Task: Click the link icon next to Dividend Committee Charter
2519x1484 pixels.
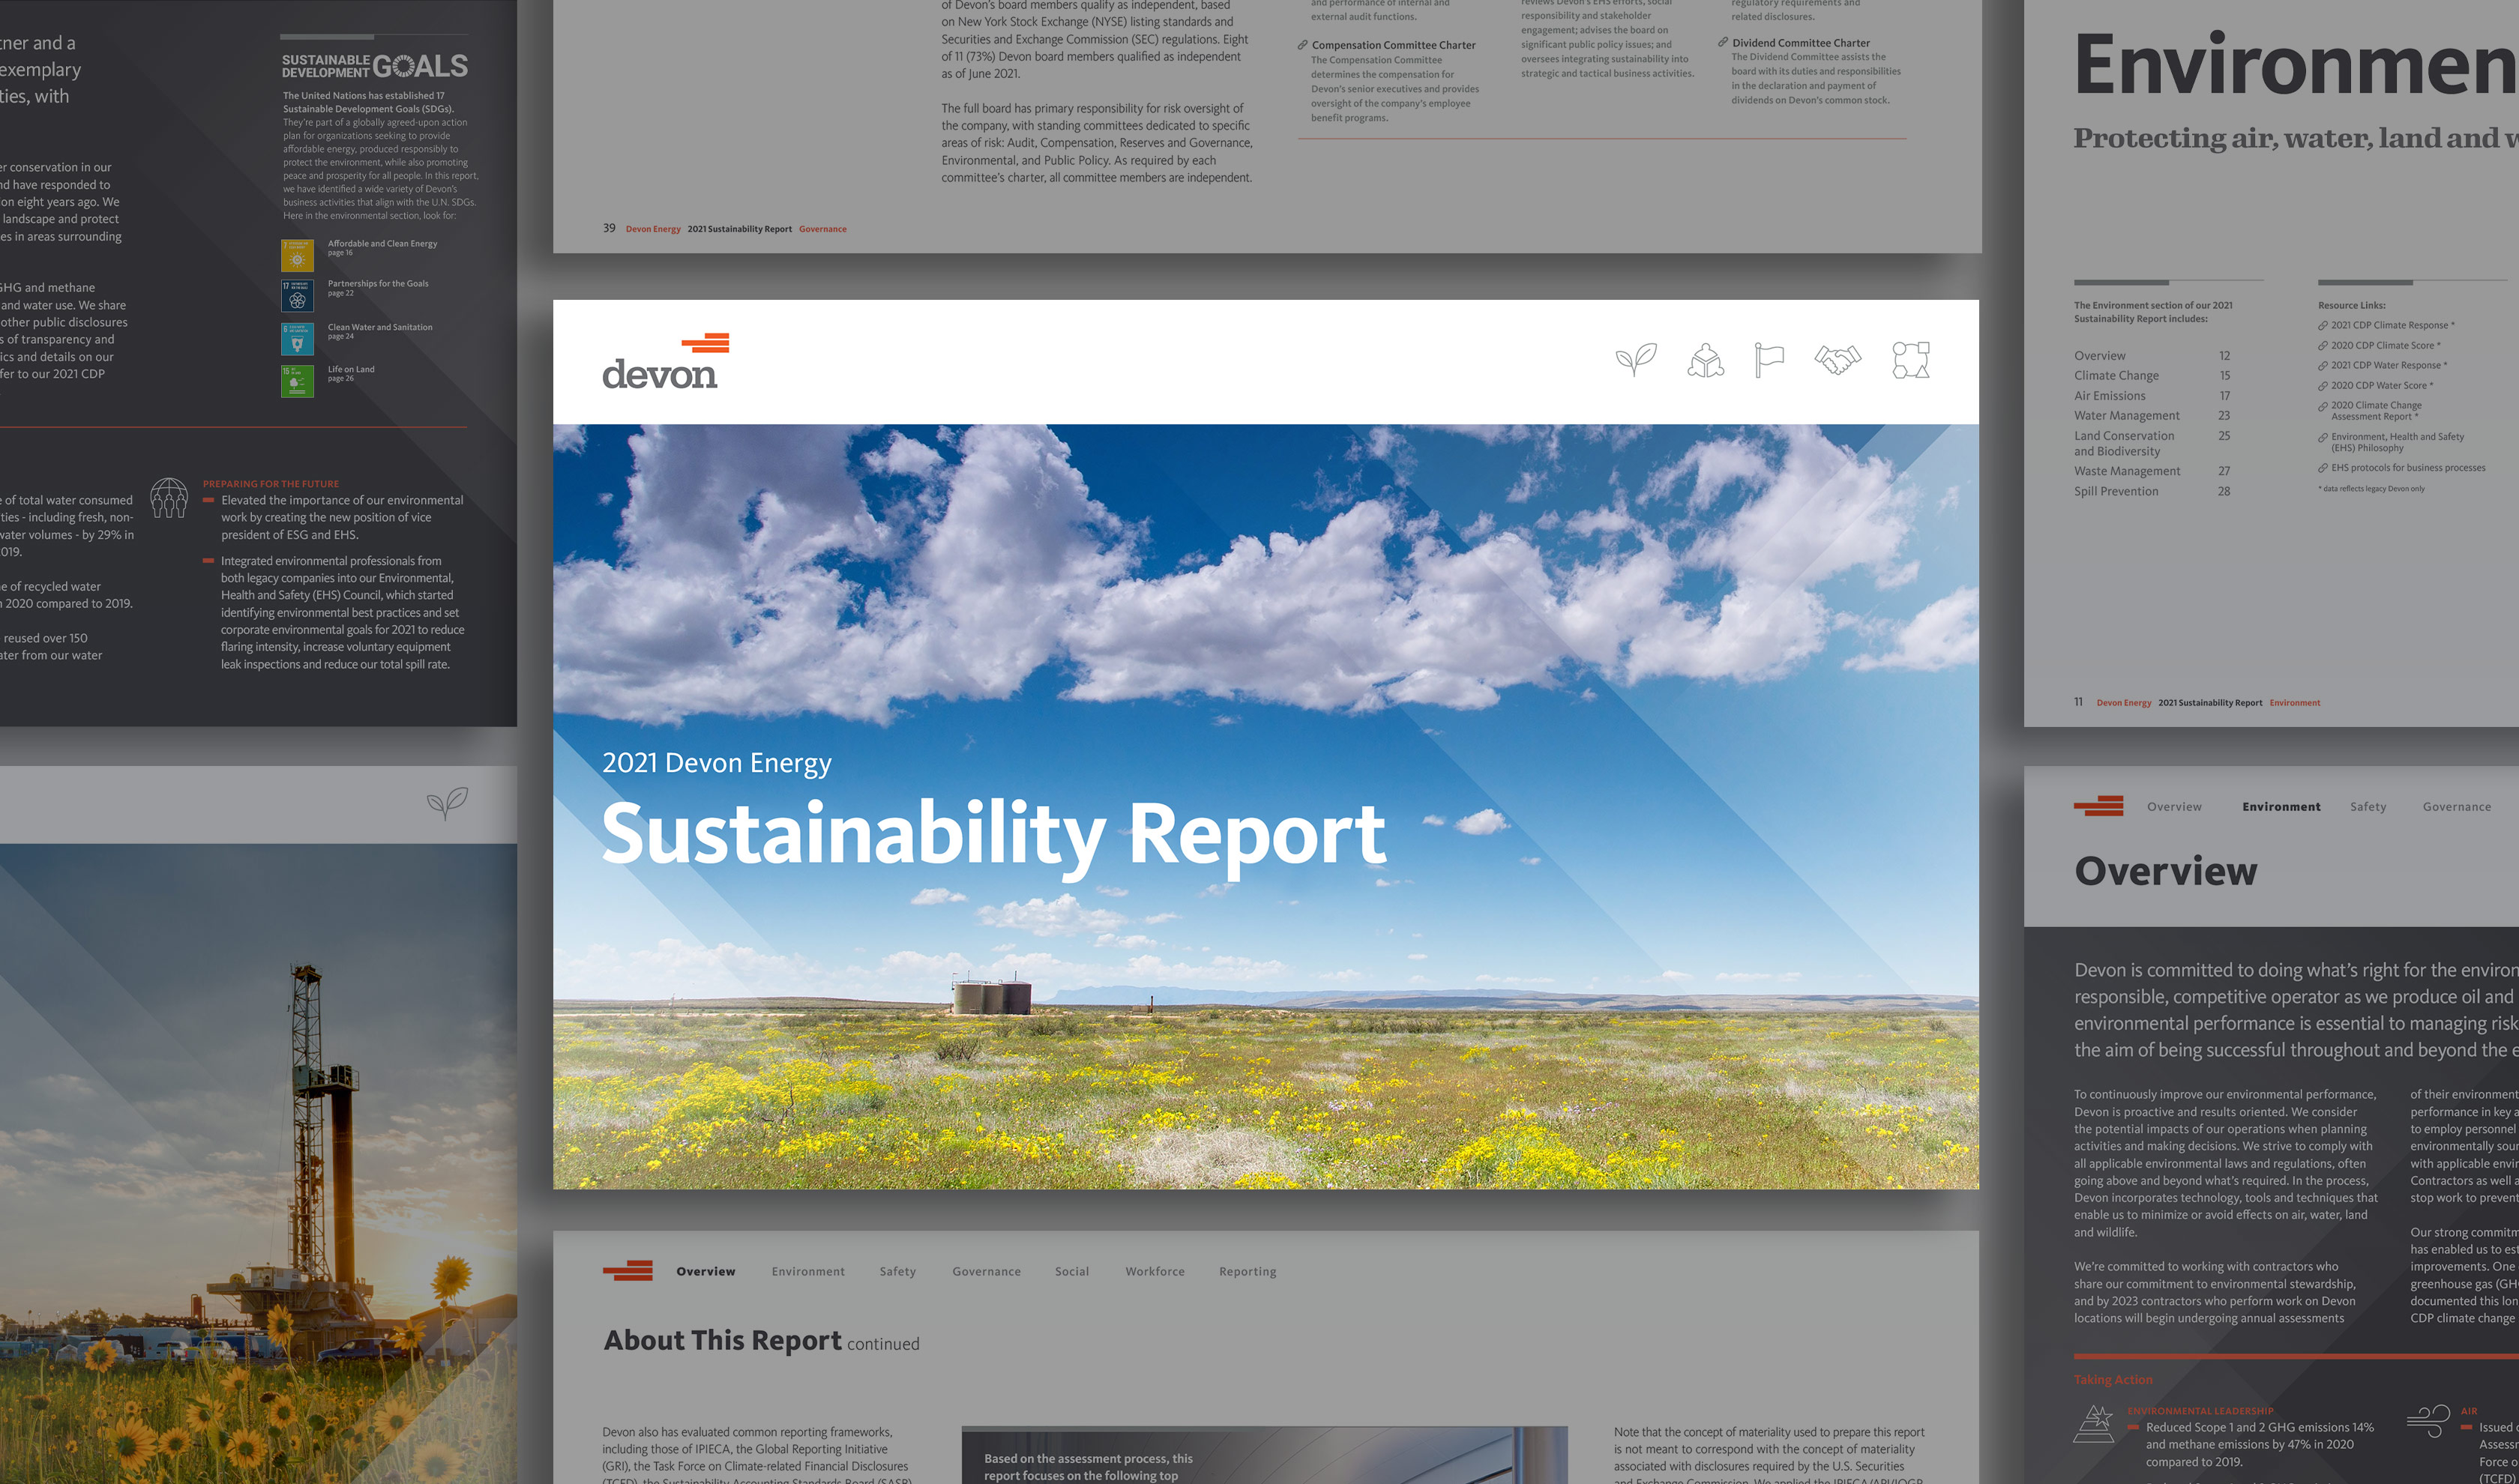Action: (x=1723, y=43)
